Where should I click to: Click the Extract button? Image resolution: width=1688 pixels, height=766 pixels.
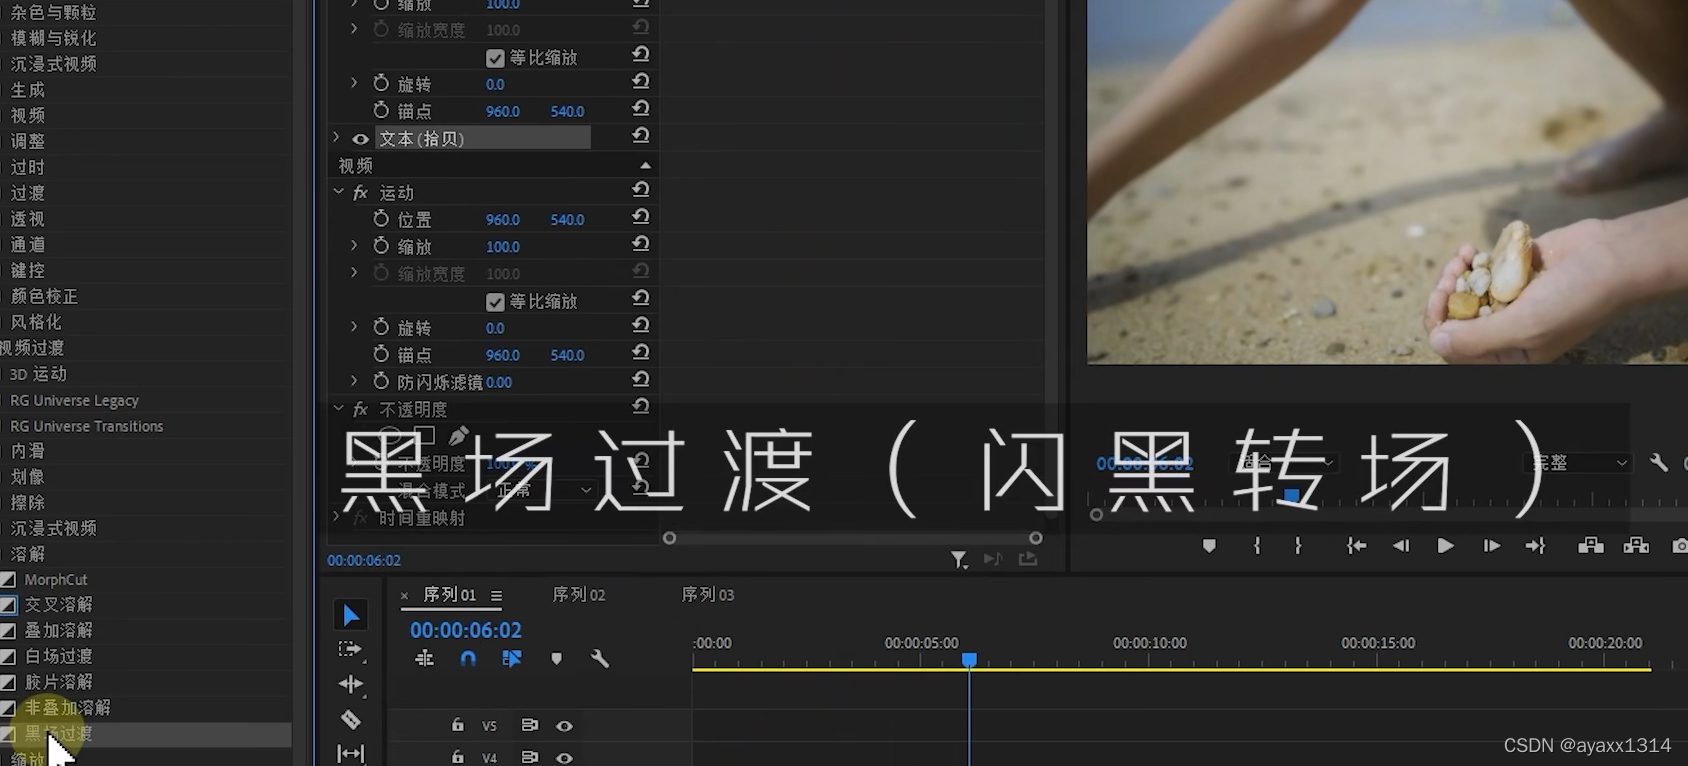tap(1636, 546)
